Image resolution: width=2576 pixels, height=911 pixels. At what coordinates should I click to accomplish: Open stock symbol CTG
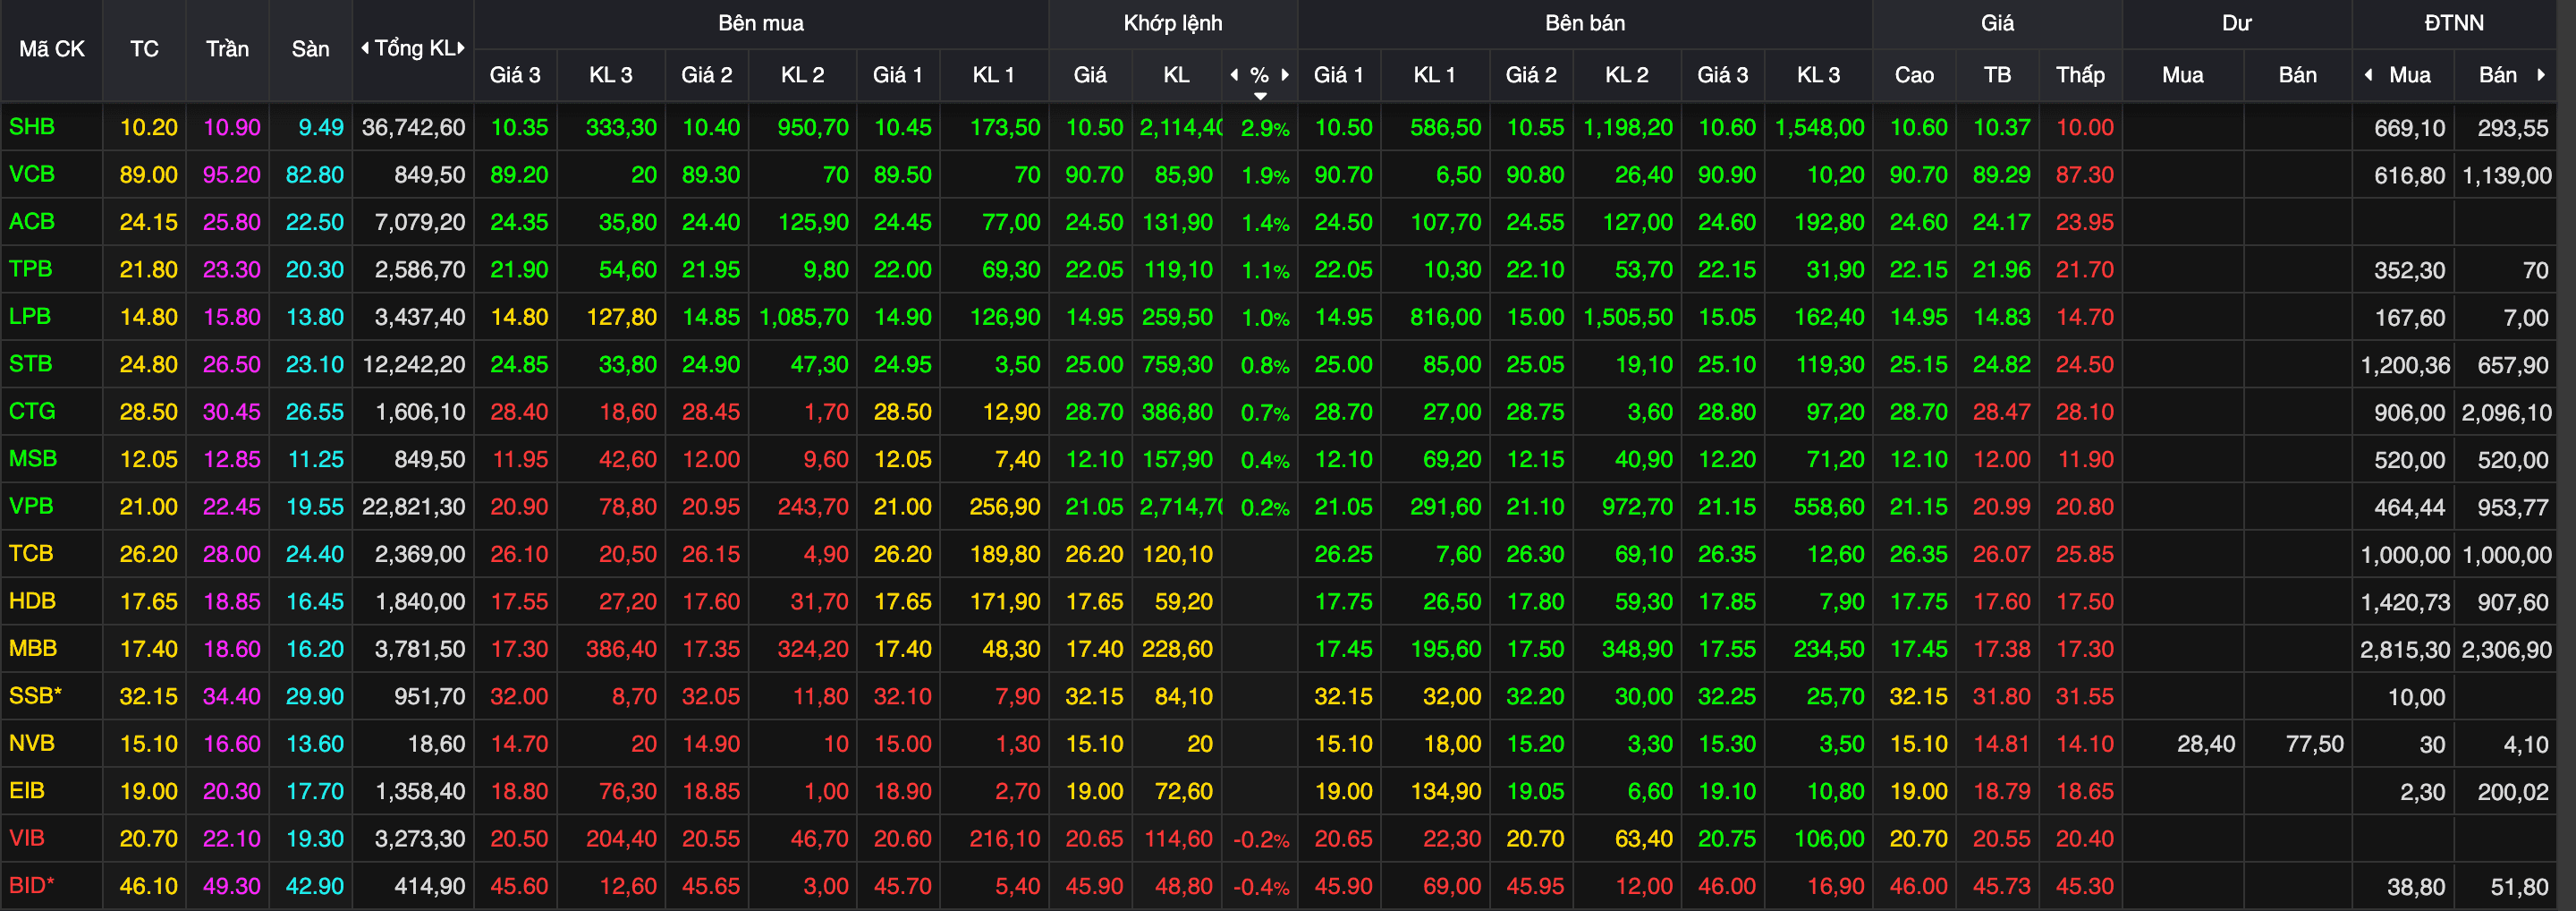(x=32, y=411)
